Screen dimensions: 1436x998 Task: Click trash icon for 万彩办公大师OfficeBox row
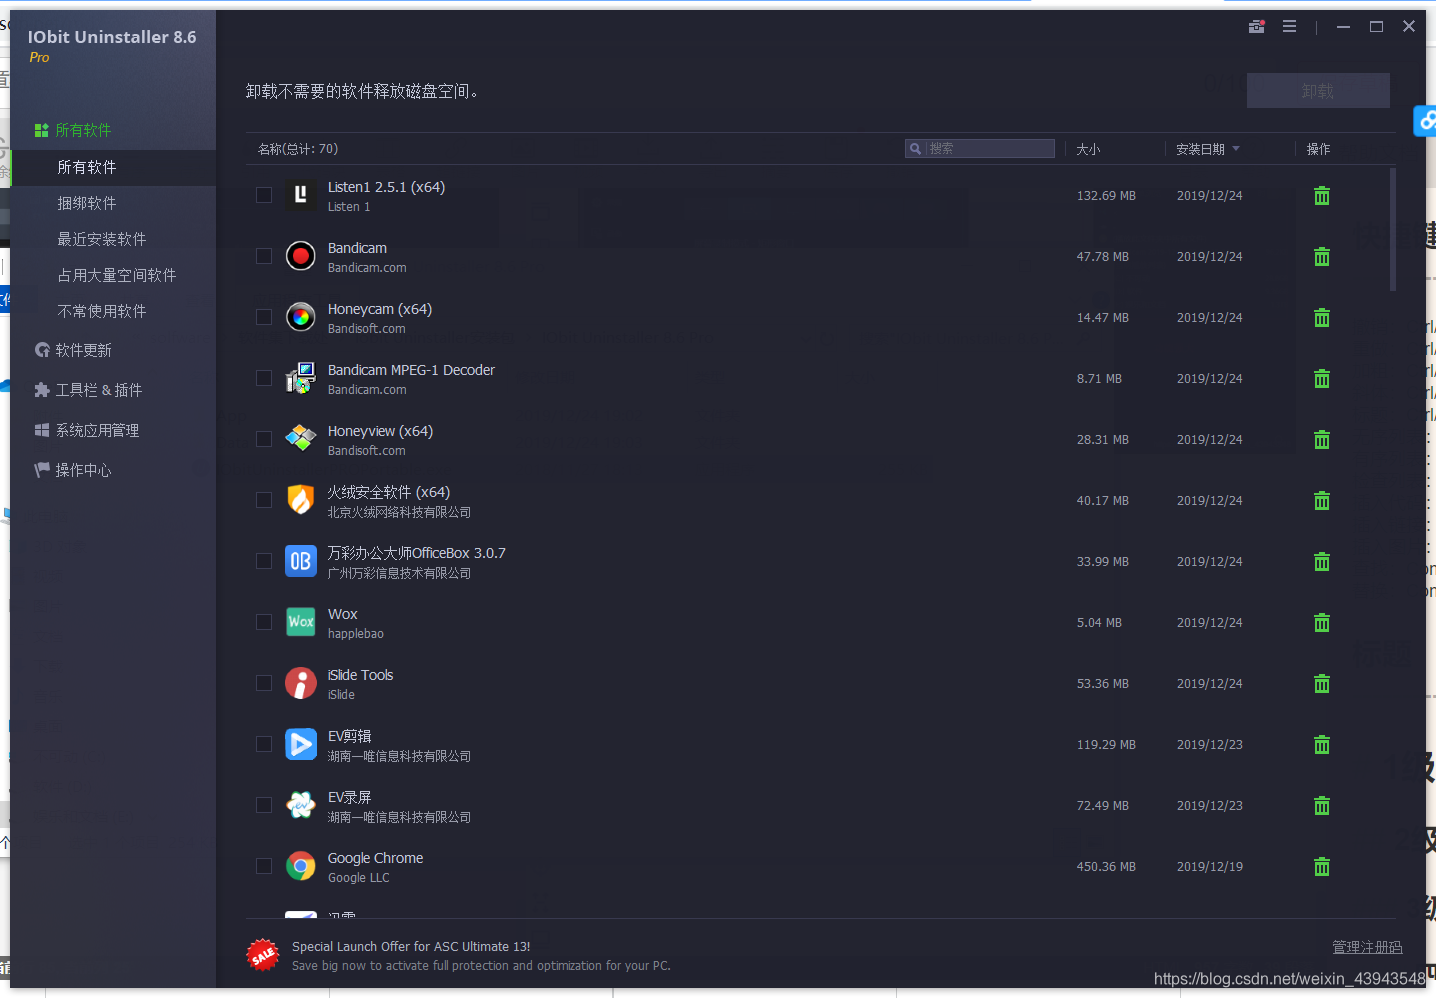pyautogui.click(x=1322, y=562)
